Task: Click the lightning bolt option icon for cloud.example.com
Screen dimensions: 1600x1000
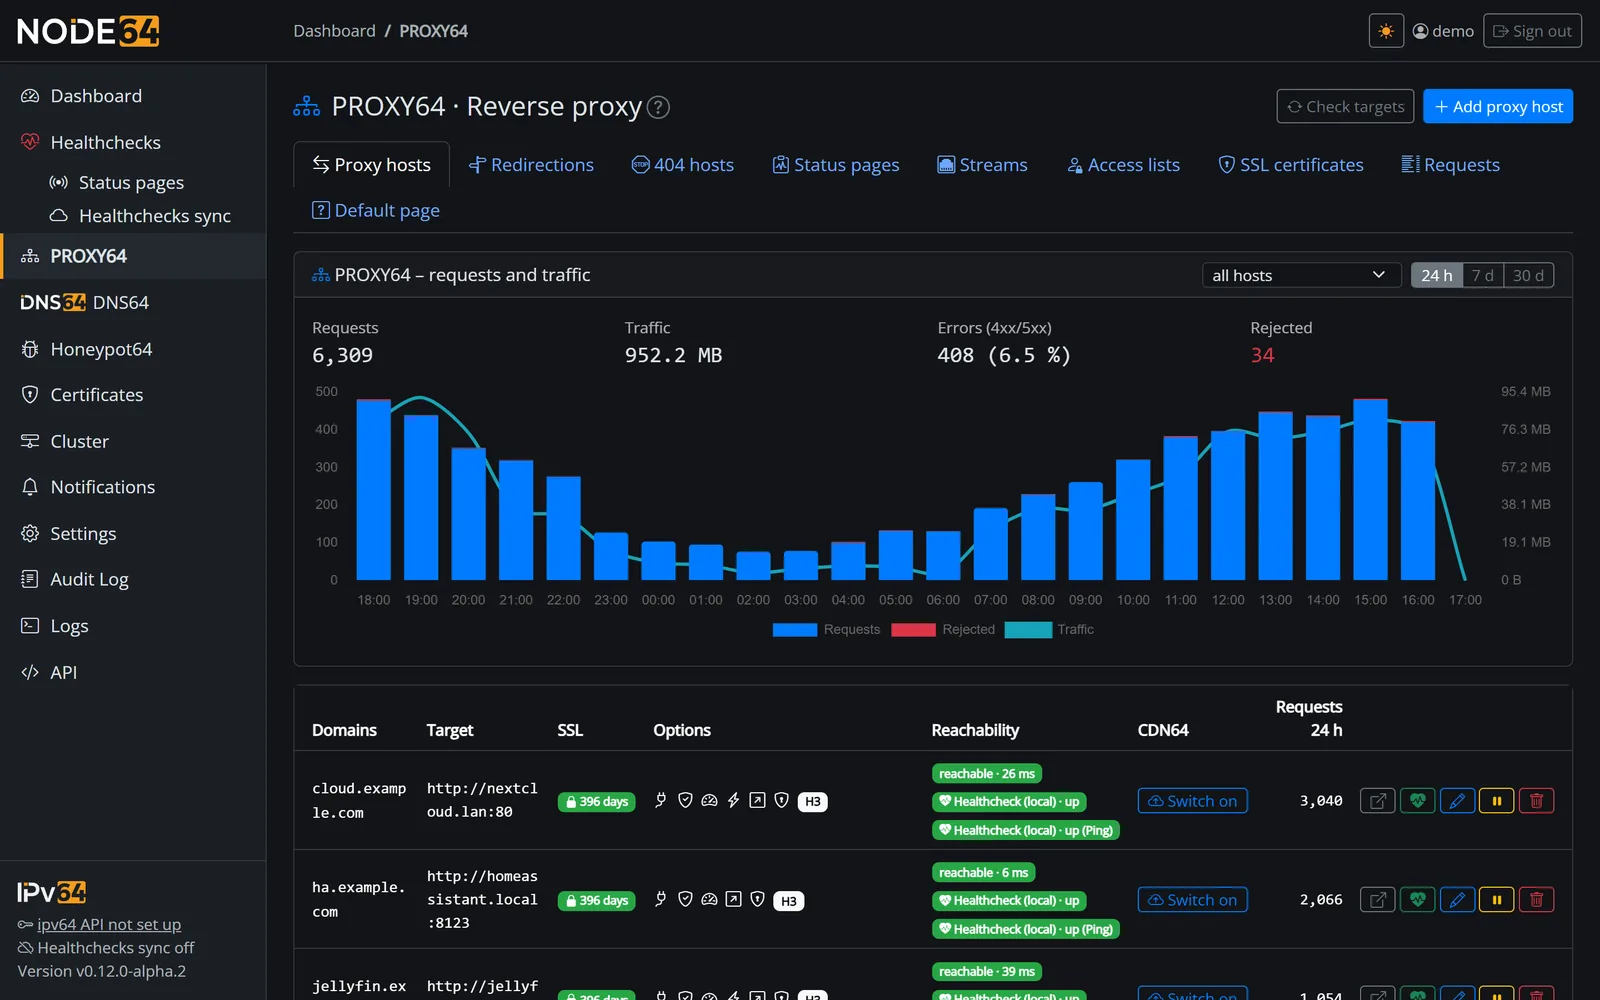Action: tap(733, 800)
